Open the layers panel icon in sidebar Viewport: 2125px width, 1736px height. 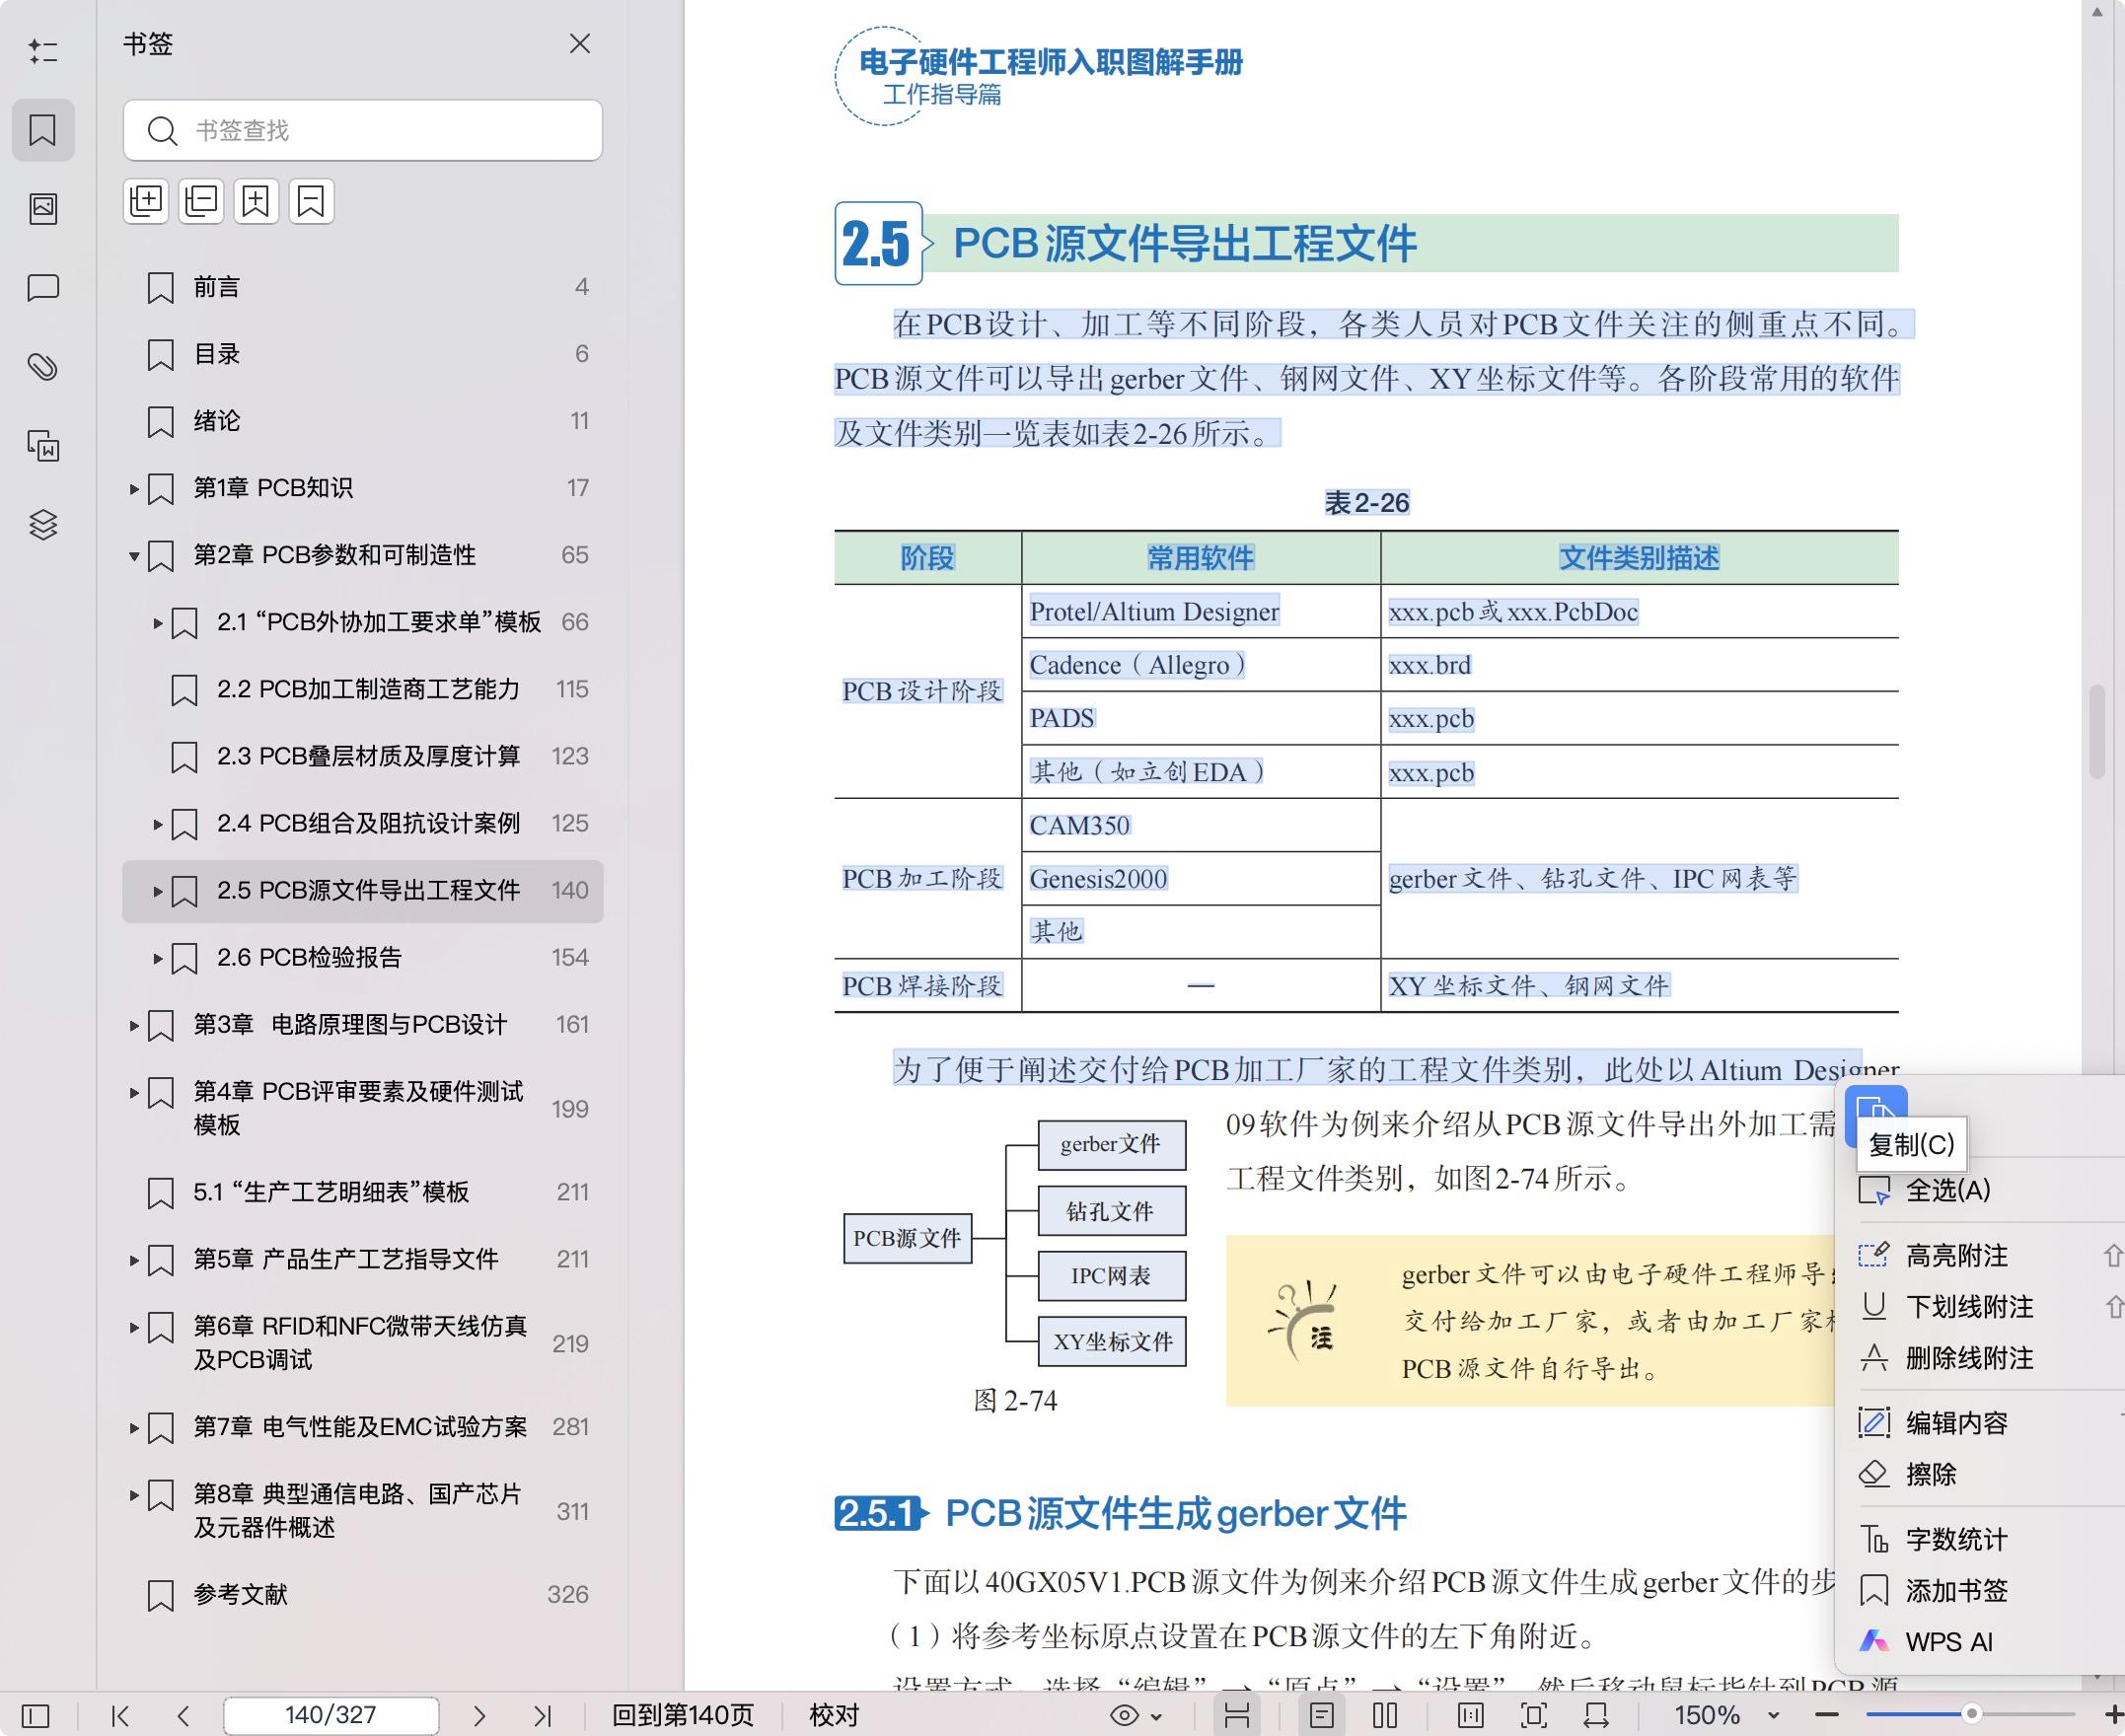tap(43, 524)
